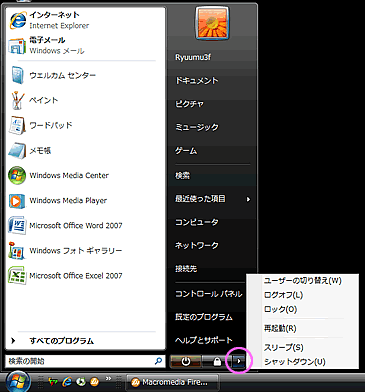Click the 検索の開始 search field

pos(85,361)
